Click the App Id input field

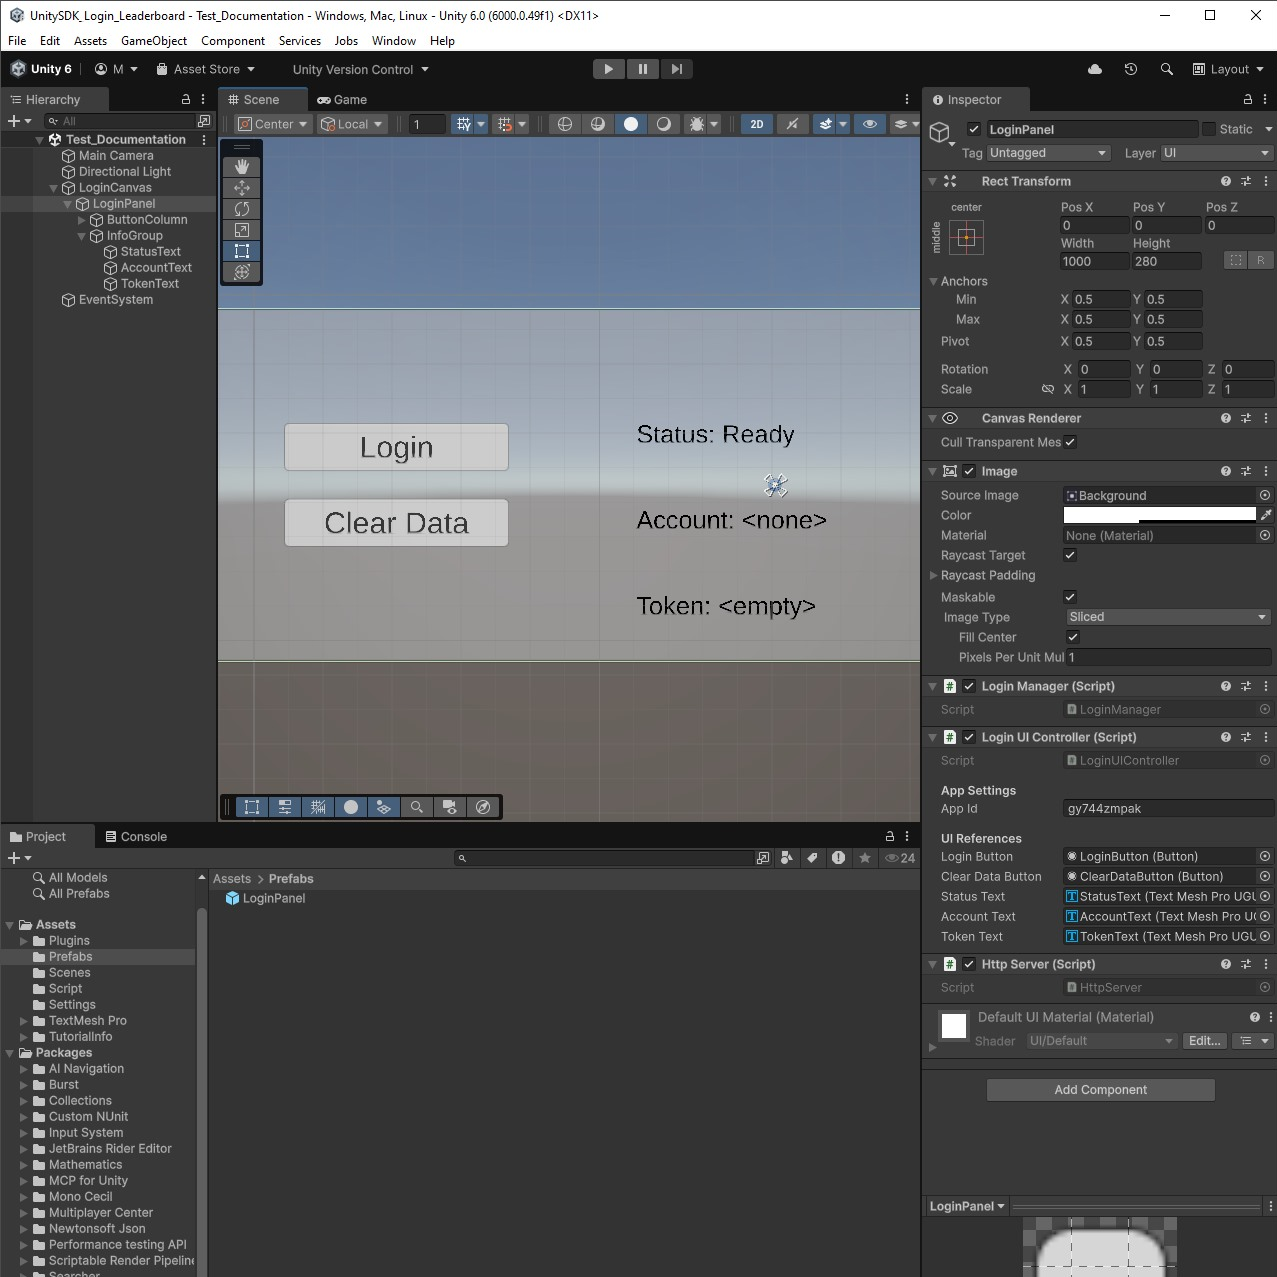point(1165,809)
